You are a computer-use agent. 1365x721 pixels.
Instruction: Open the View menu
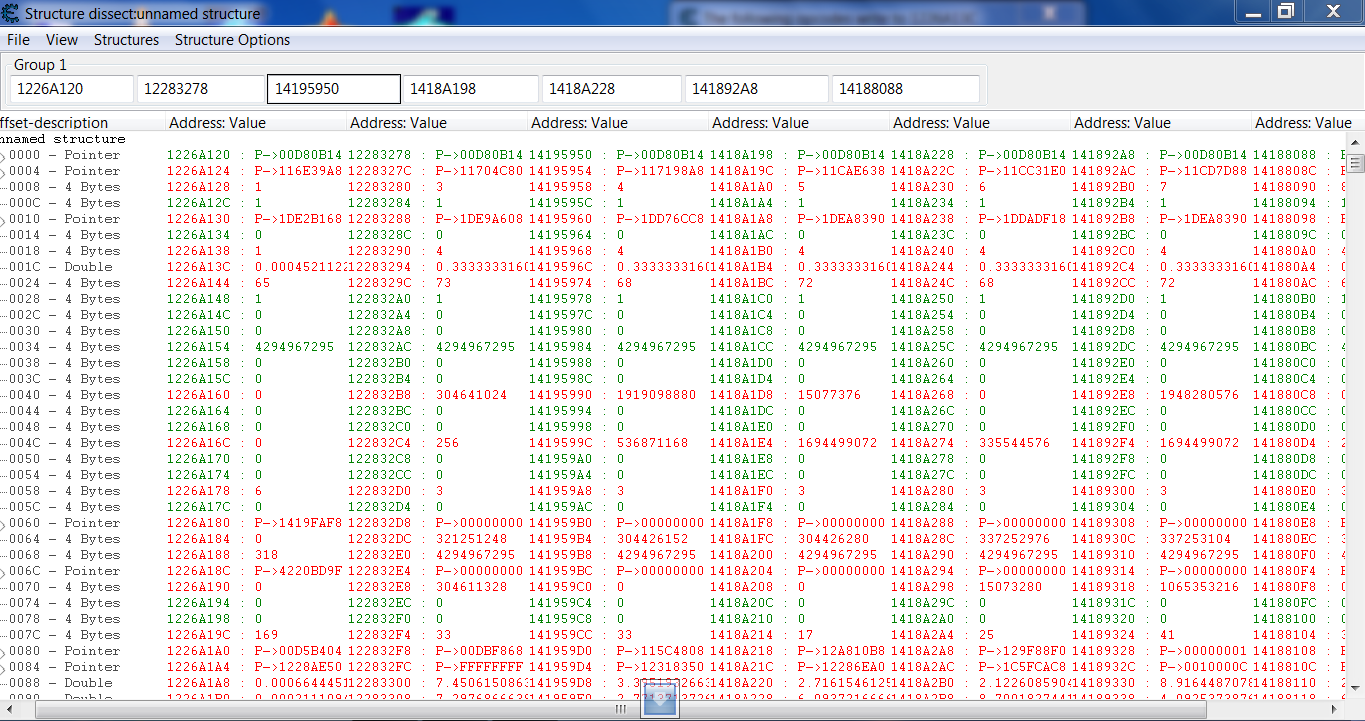(x=62, y=40)
